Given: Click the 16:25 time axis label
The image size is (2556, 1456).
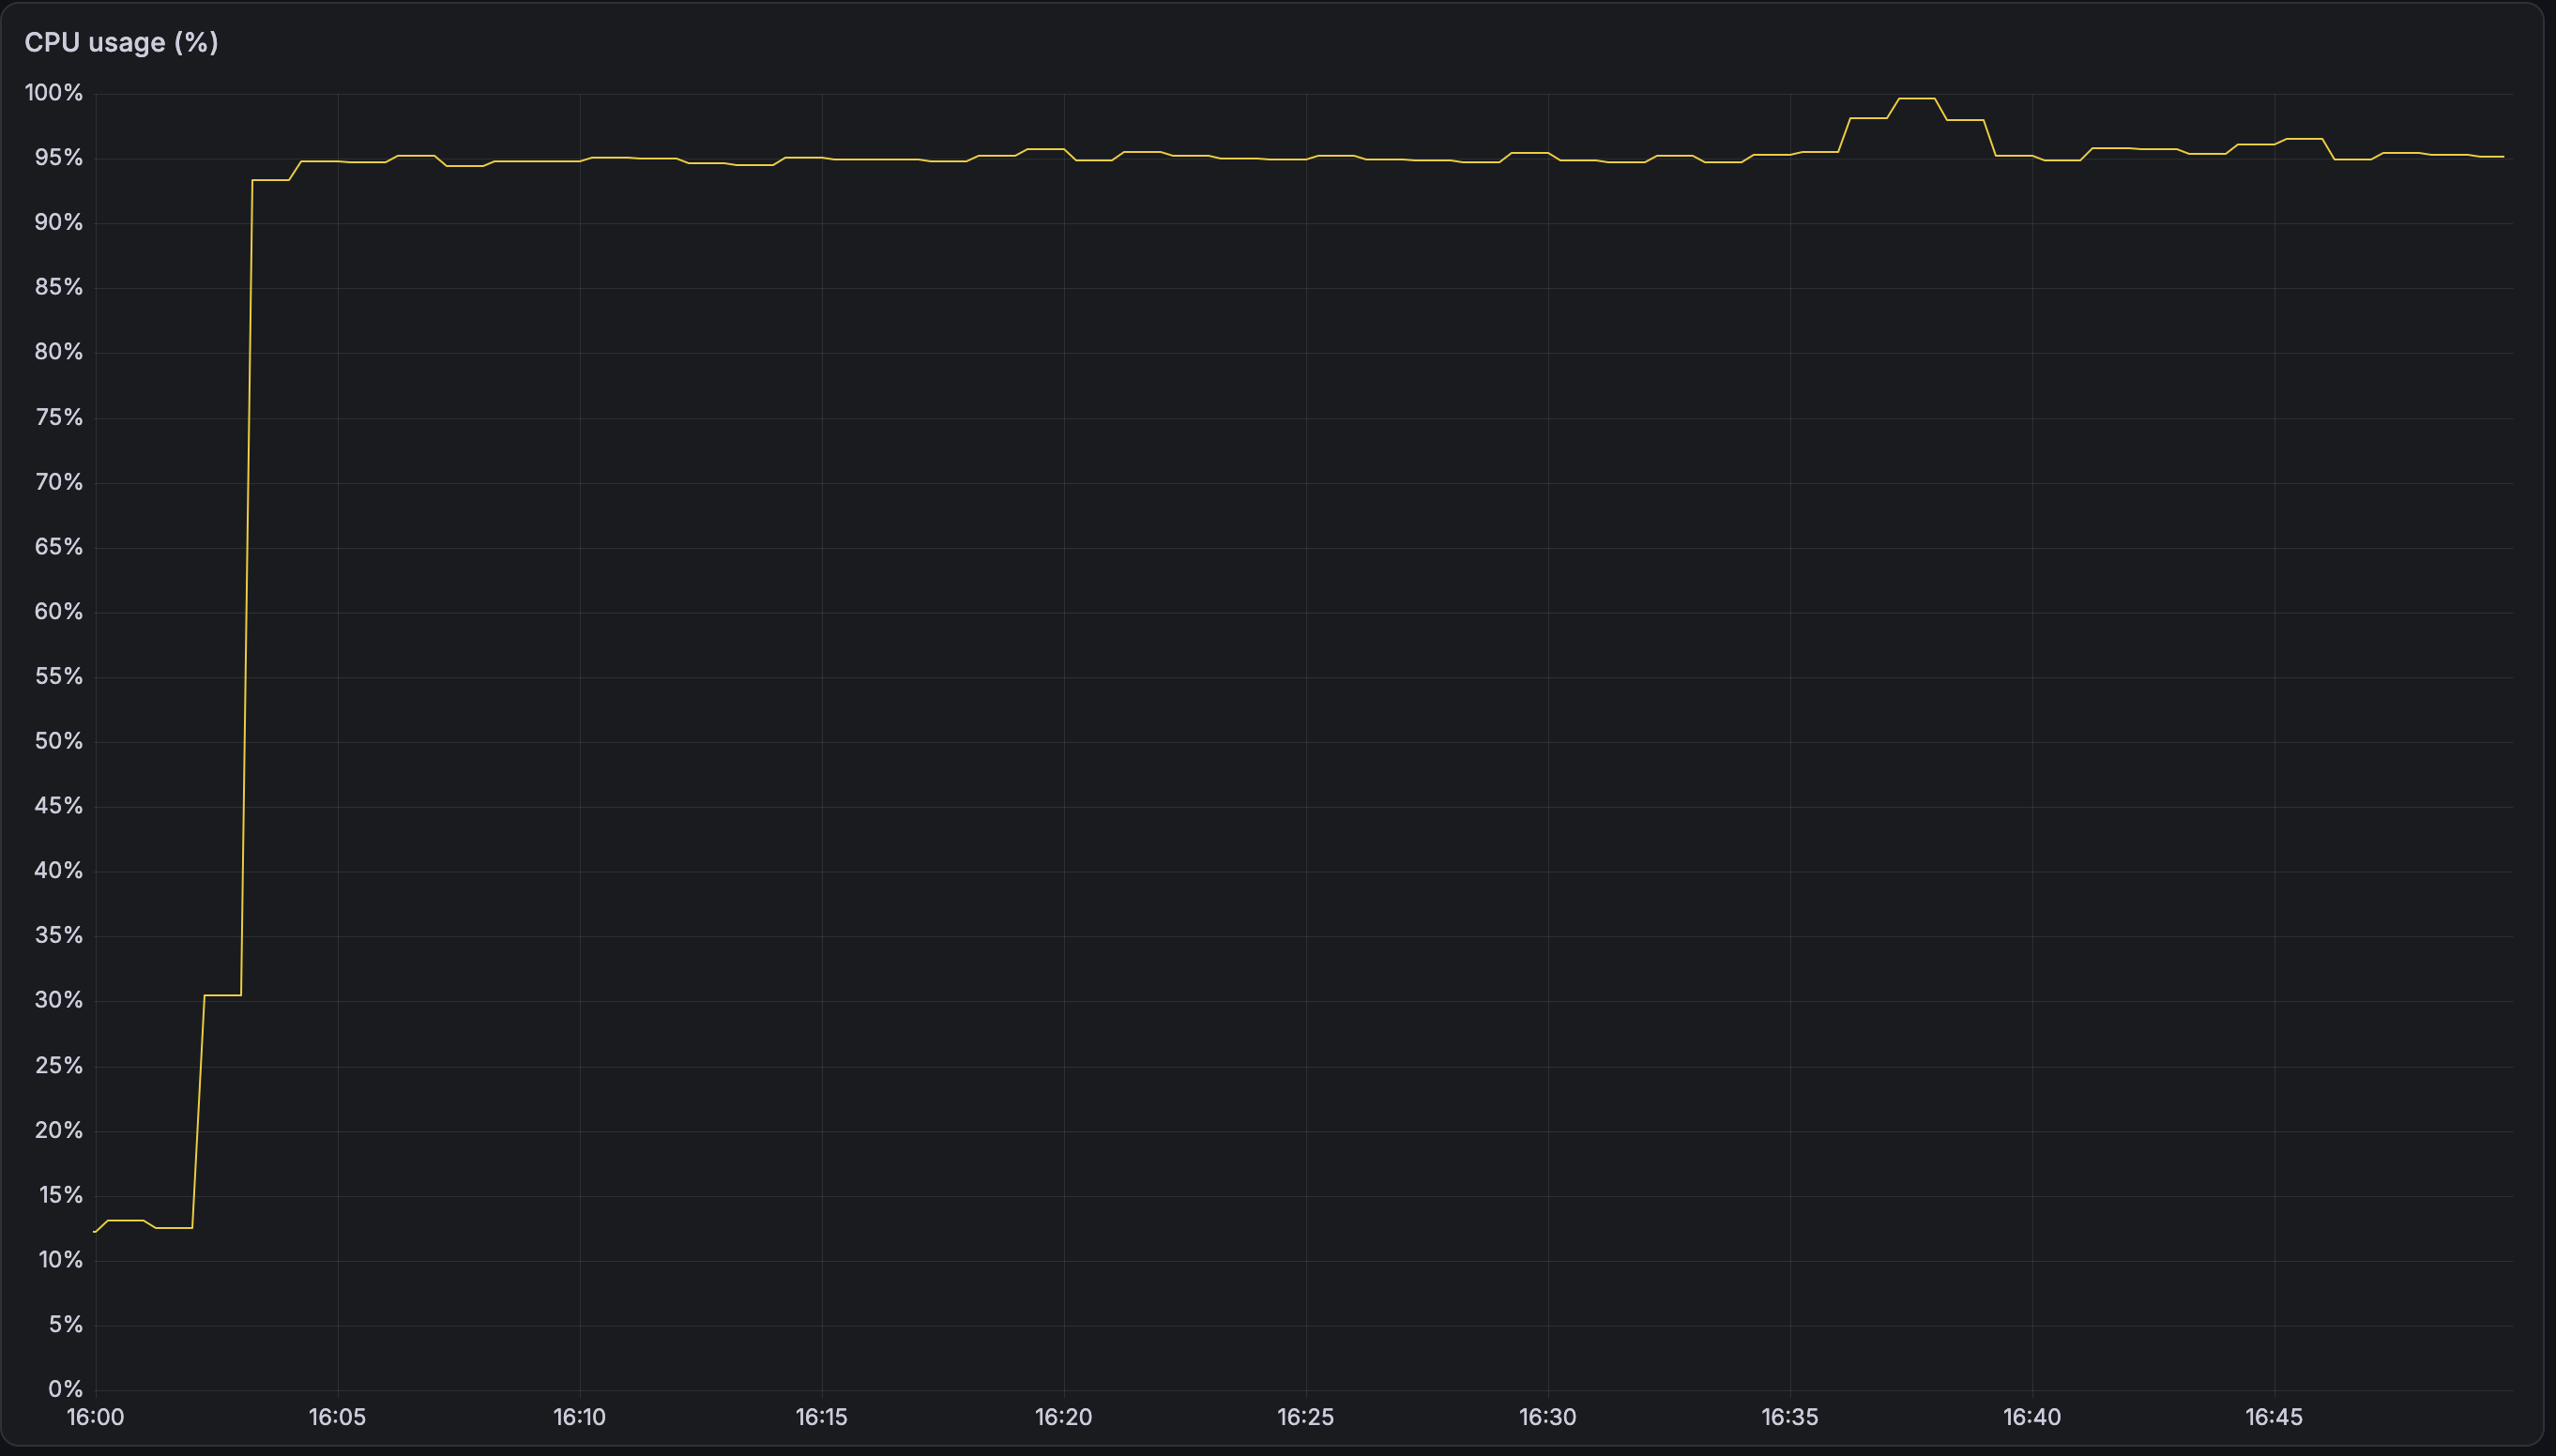Looking at the screenshot, I should pyautogui.click(x=1305, y=1417).
